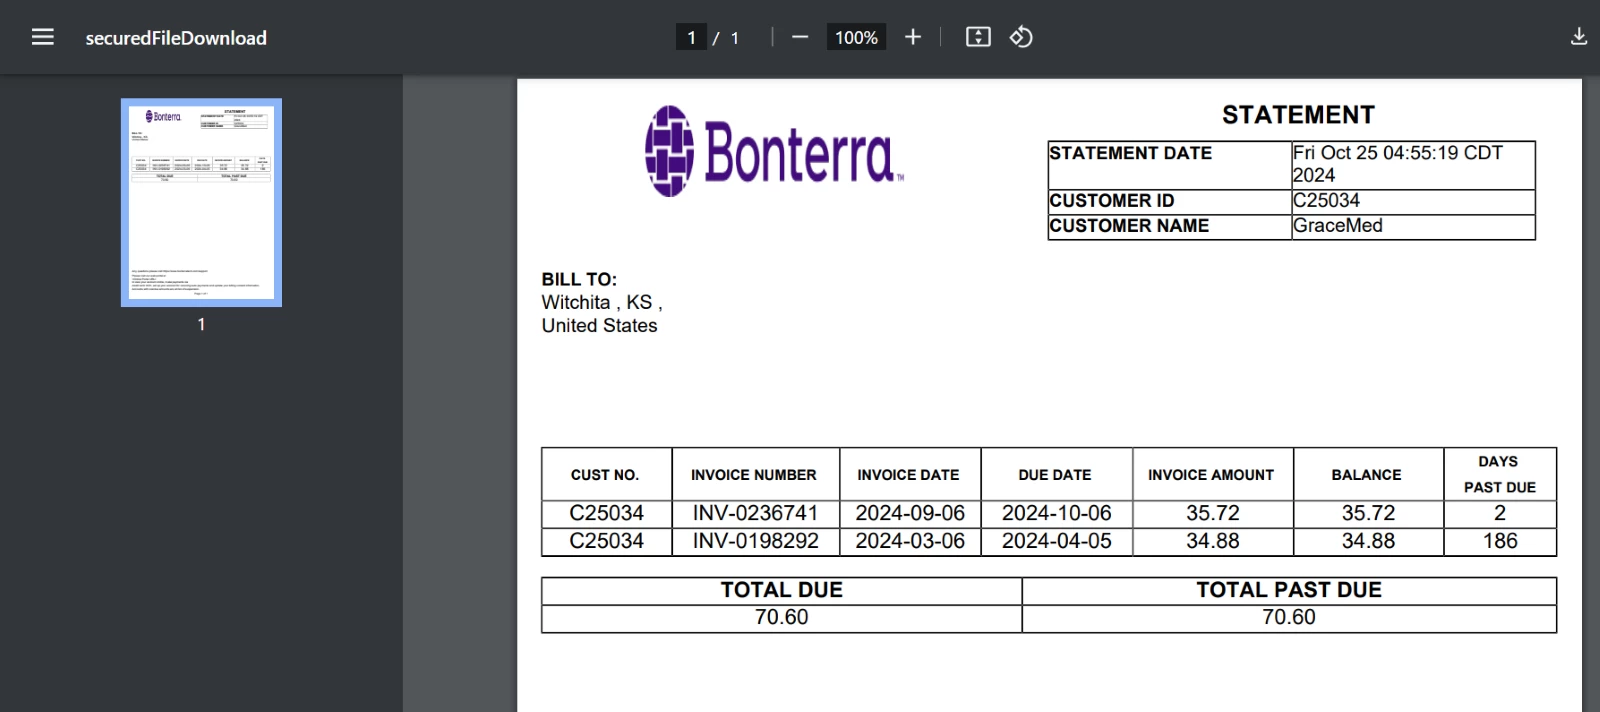Rotate the document counterclockwise
Image resolution: width=1600 pixels, height=712 pixels.
point(1021,37)
